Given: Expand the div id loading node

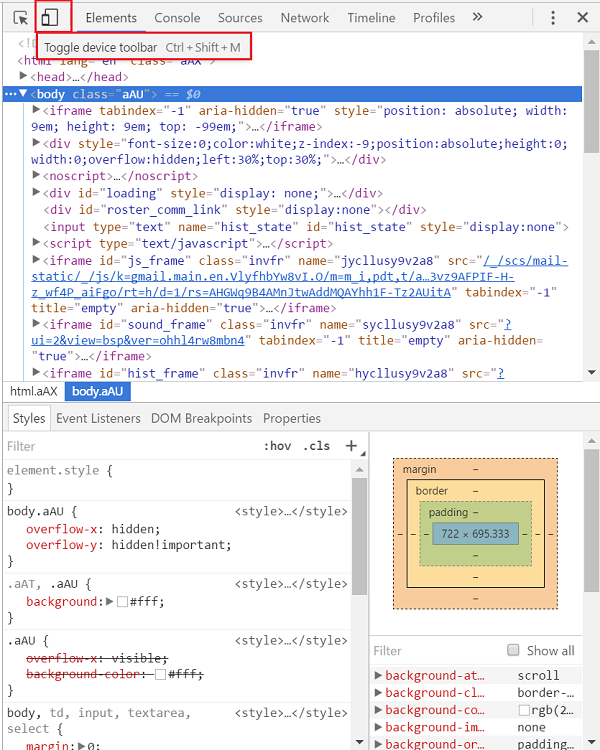Looking at the screenshot, I should click(x=36, y=192).
